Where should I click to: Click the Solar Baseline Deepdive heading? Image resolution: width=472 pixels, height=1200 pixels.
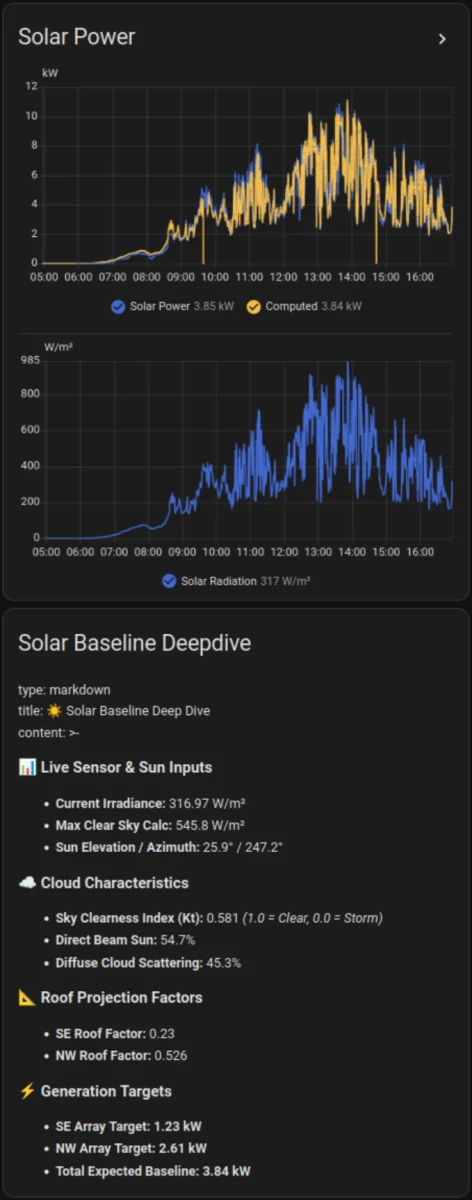(x=134, y=643)
